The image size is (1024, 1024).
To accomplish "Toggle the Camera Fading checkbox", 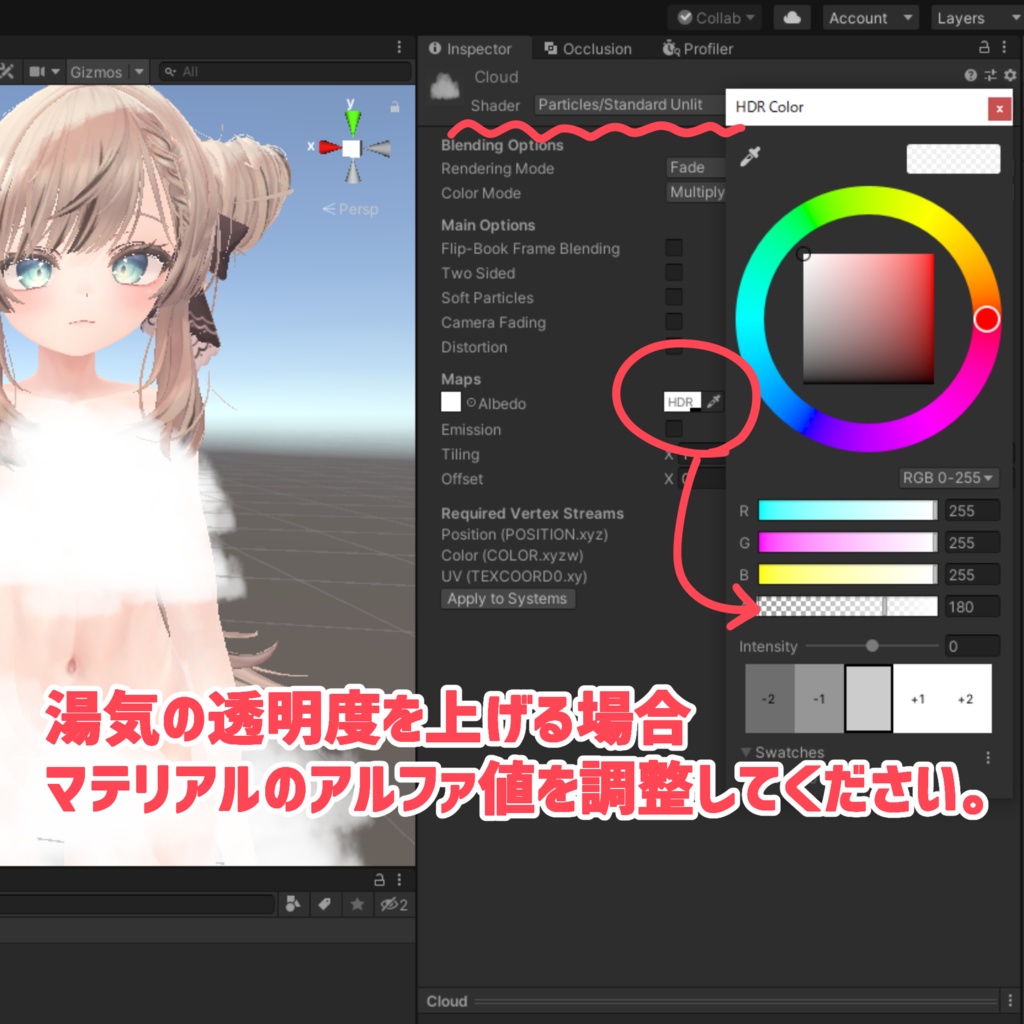I will point(674,323).
